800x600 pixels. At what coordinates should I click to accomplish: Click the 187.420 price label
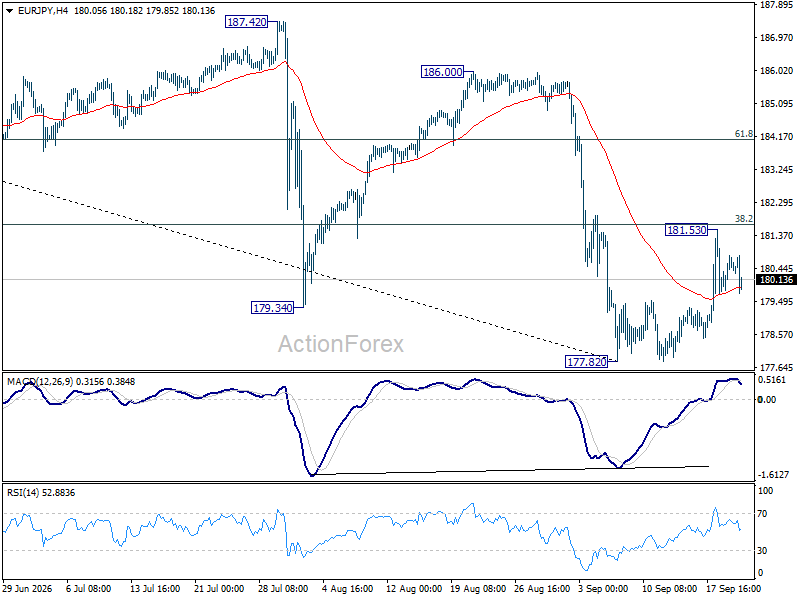click(246, 22)
